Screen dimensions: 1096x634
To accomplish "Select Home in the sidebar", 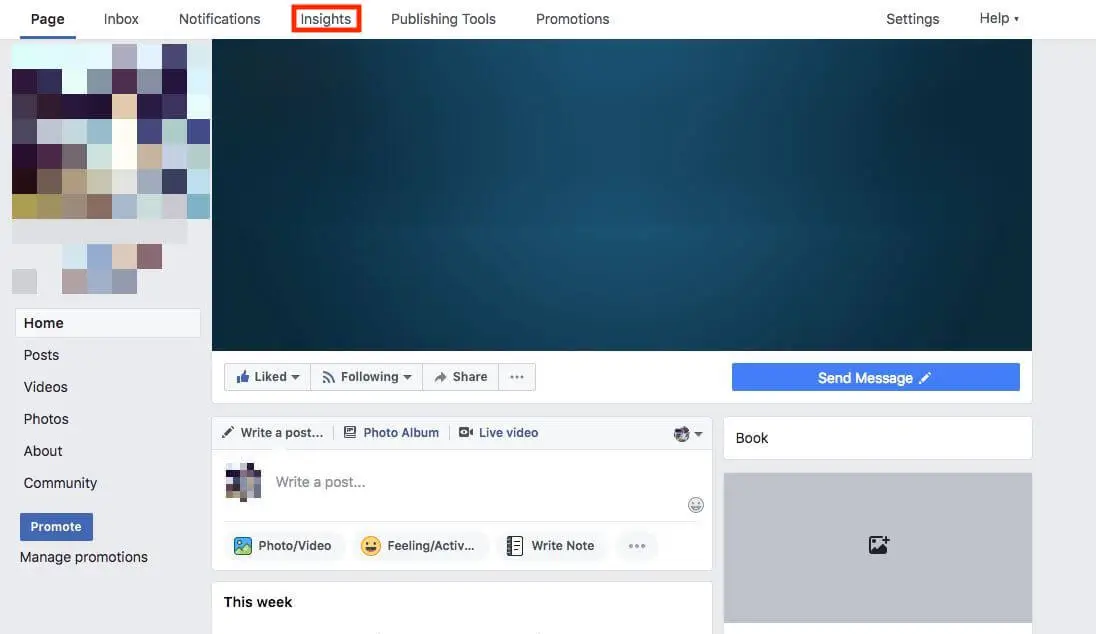I will (108, 323).
